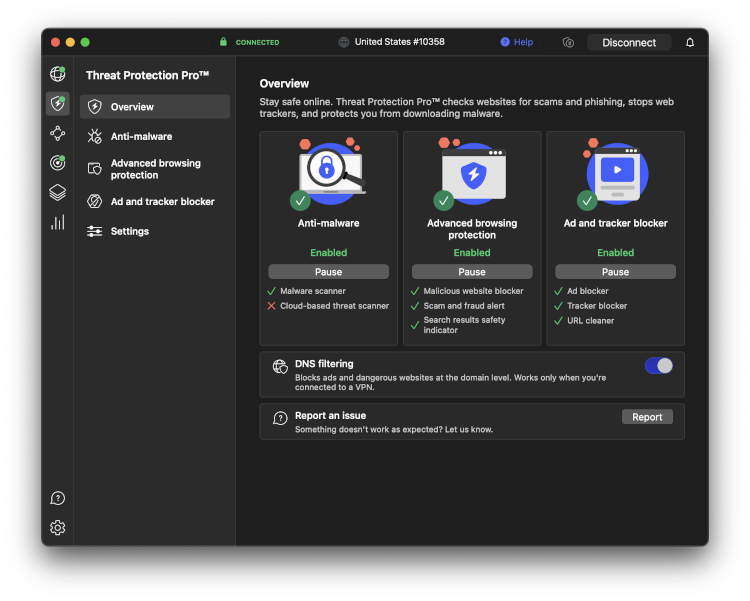Click Enabled status under Ad and tracker blocker
This screenshot has width=750, height=601.
click(616, 253)
